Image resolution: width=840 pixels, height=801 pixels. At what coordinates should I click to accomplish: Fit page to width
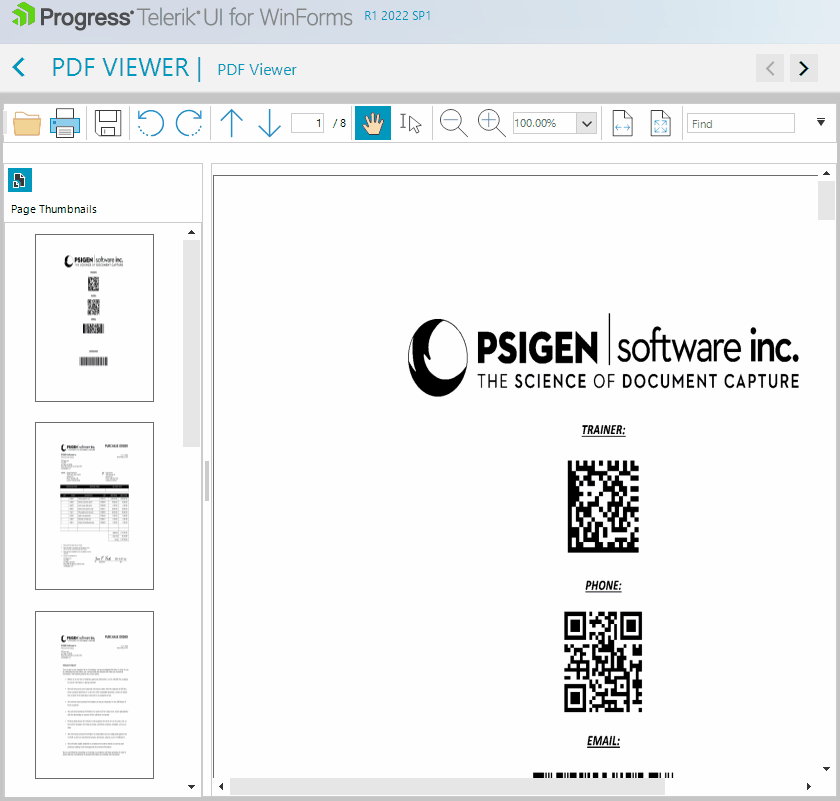[x=622, y=123]
